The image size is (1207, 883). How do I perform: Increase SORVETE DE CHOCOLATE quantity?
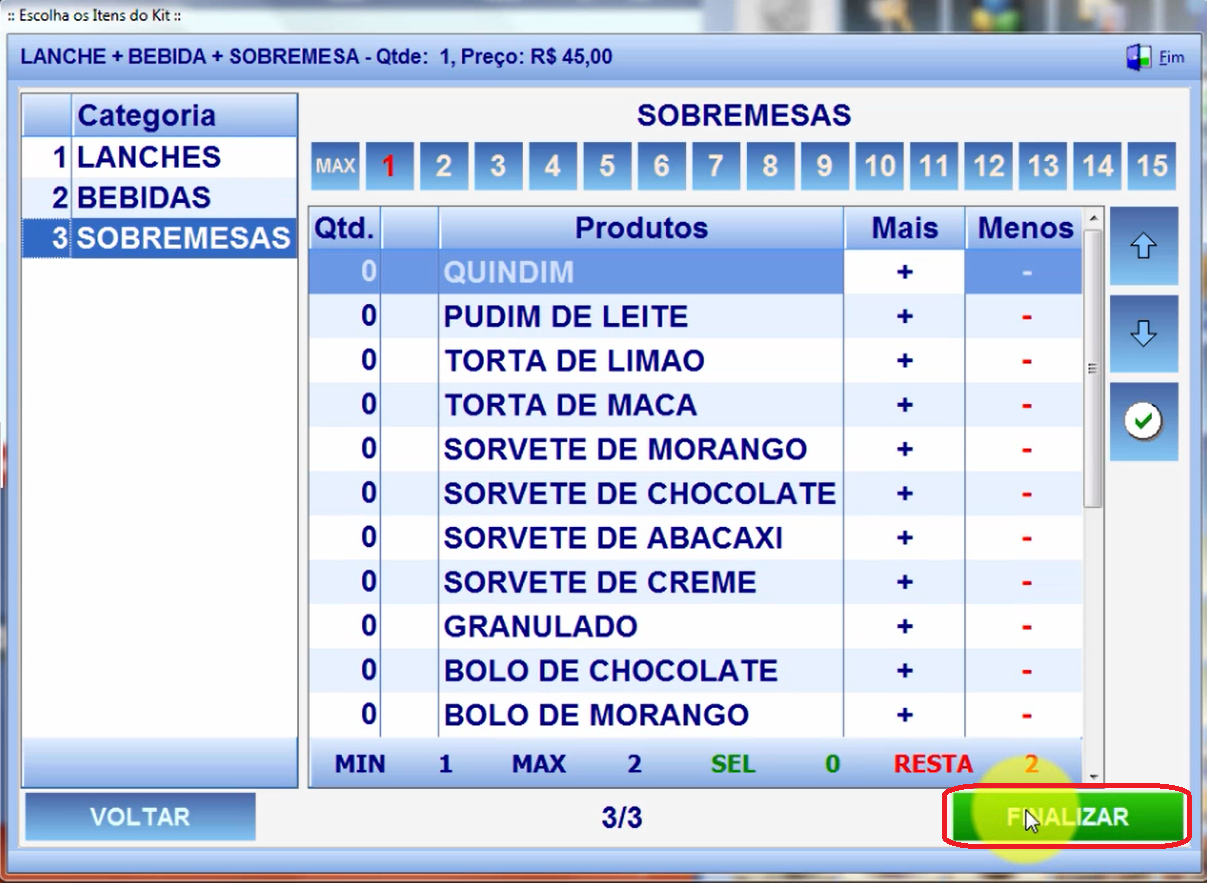(905, 494)
